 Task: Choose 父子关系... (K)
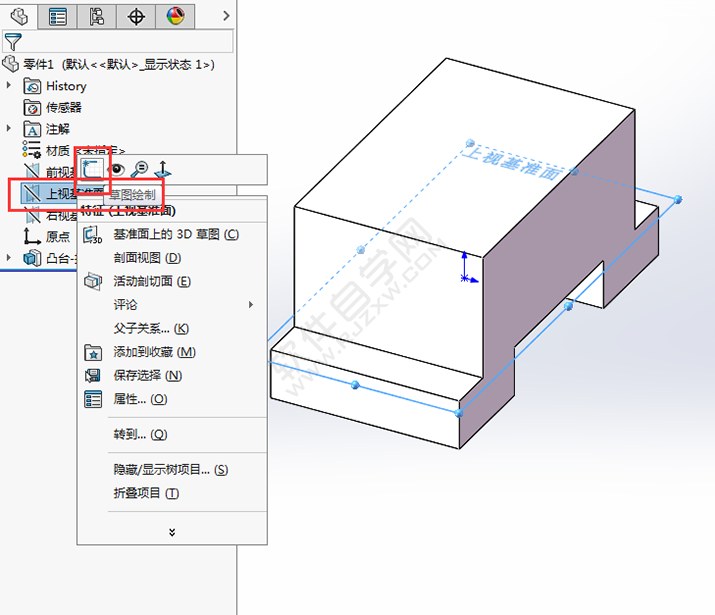click(151, 328)
